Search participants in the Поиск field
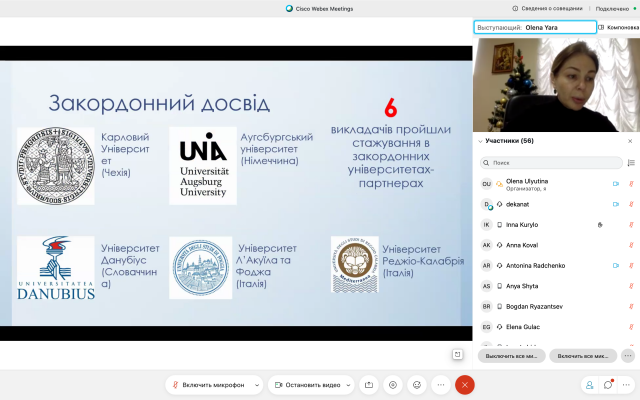 pyautogui.click(x=551, y=162)
